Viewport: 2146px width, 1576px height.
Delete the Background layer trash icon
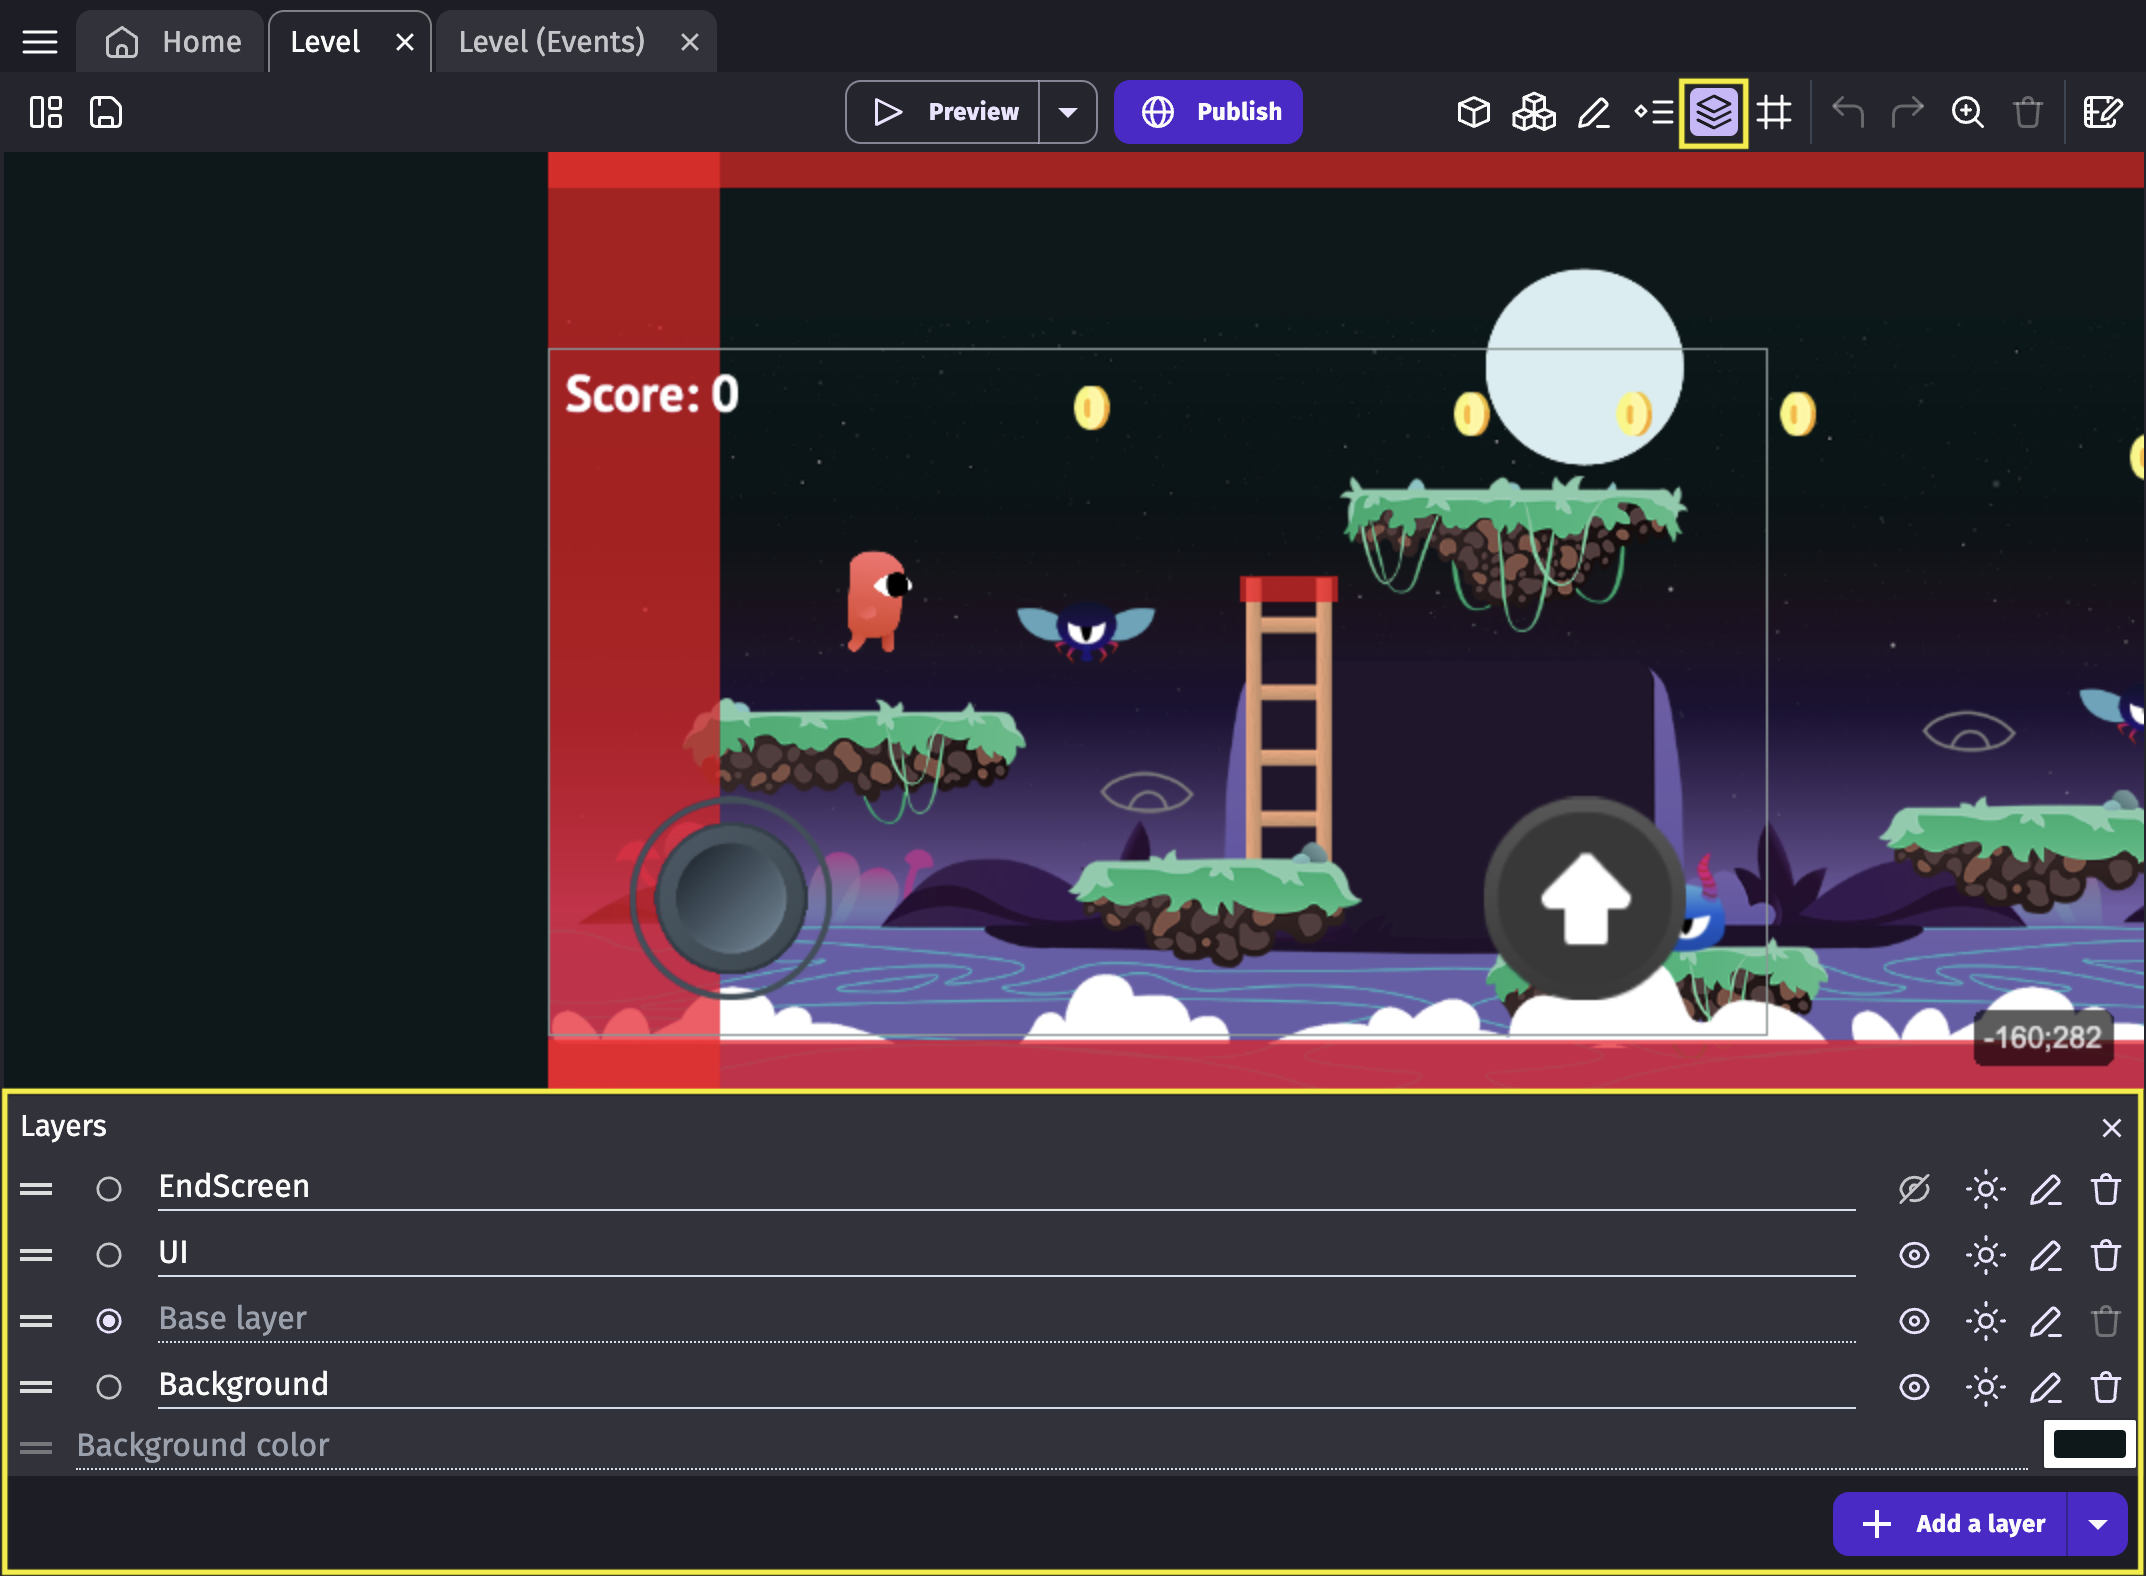2105,1387
